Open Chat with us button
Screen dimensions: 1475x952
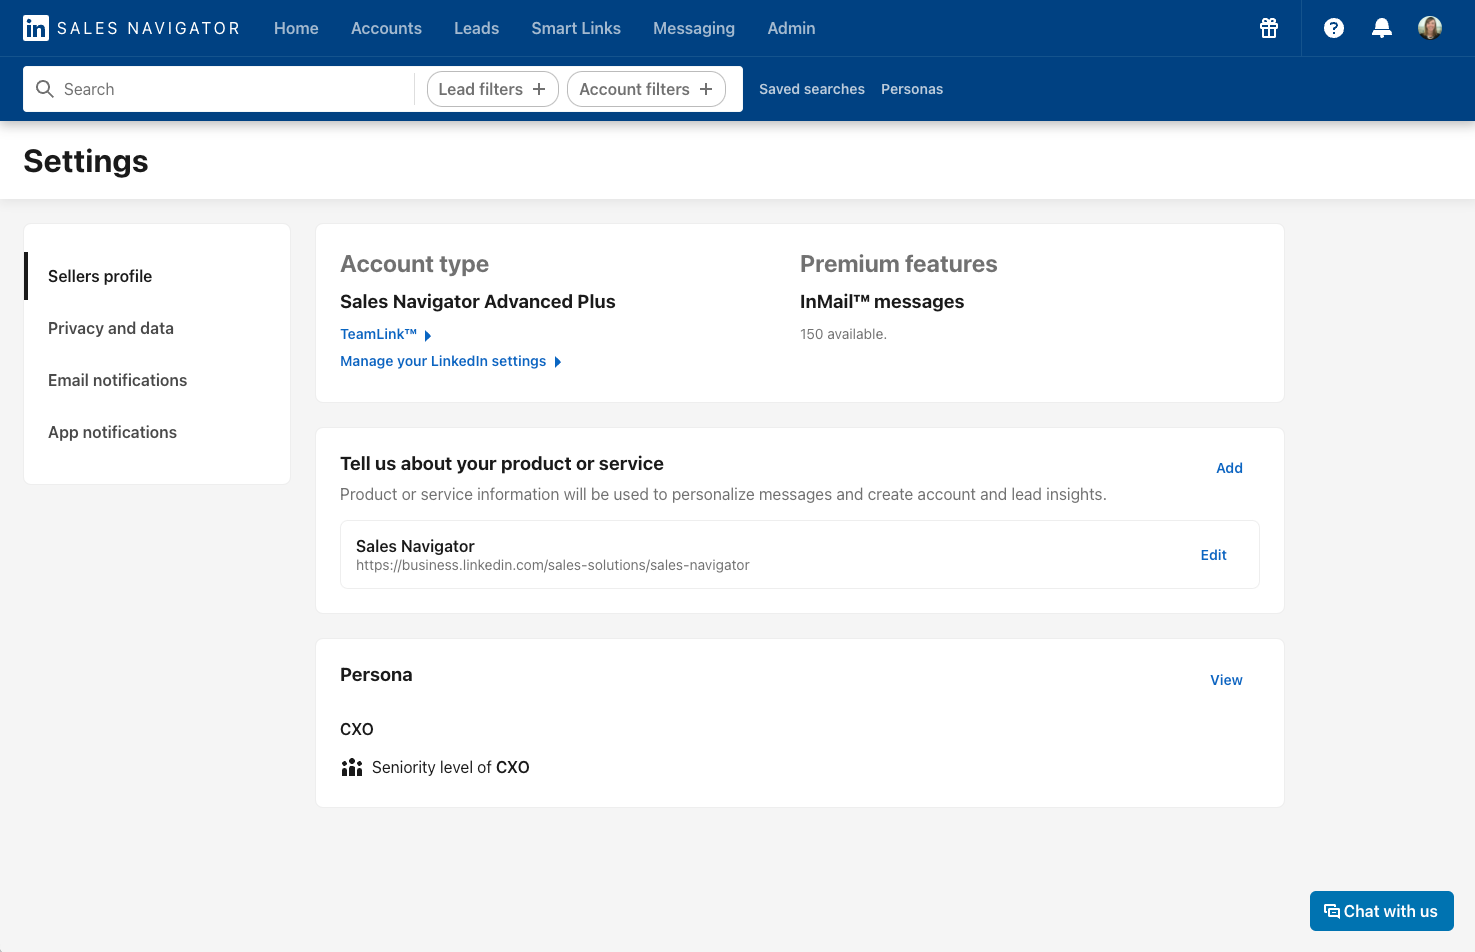[x=1381, y=911]
